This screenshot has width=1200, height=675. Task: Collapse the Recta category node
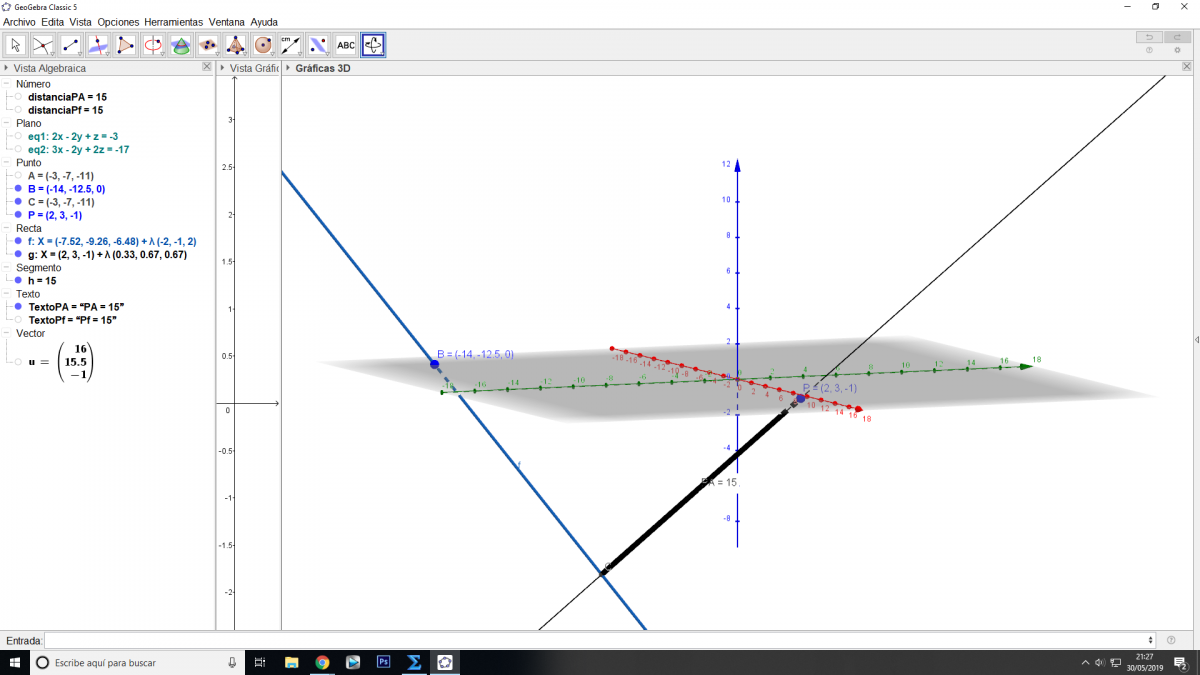[x=8, y=228]
